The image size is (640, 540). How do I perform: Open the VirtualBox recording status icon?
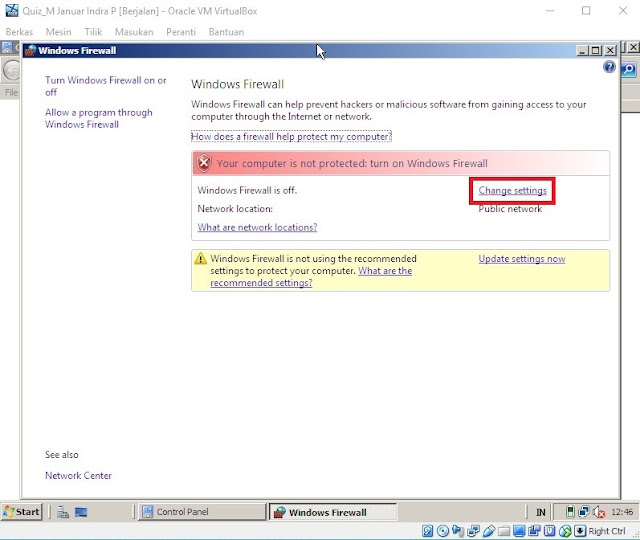[534, 531]
